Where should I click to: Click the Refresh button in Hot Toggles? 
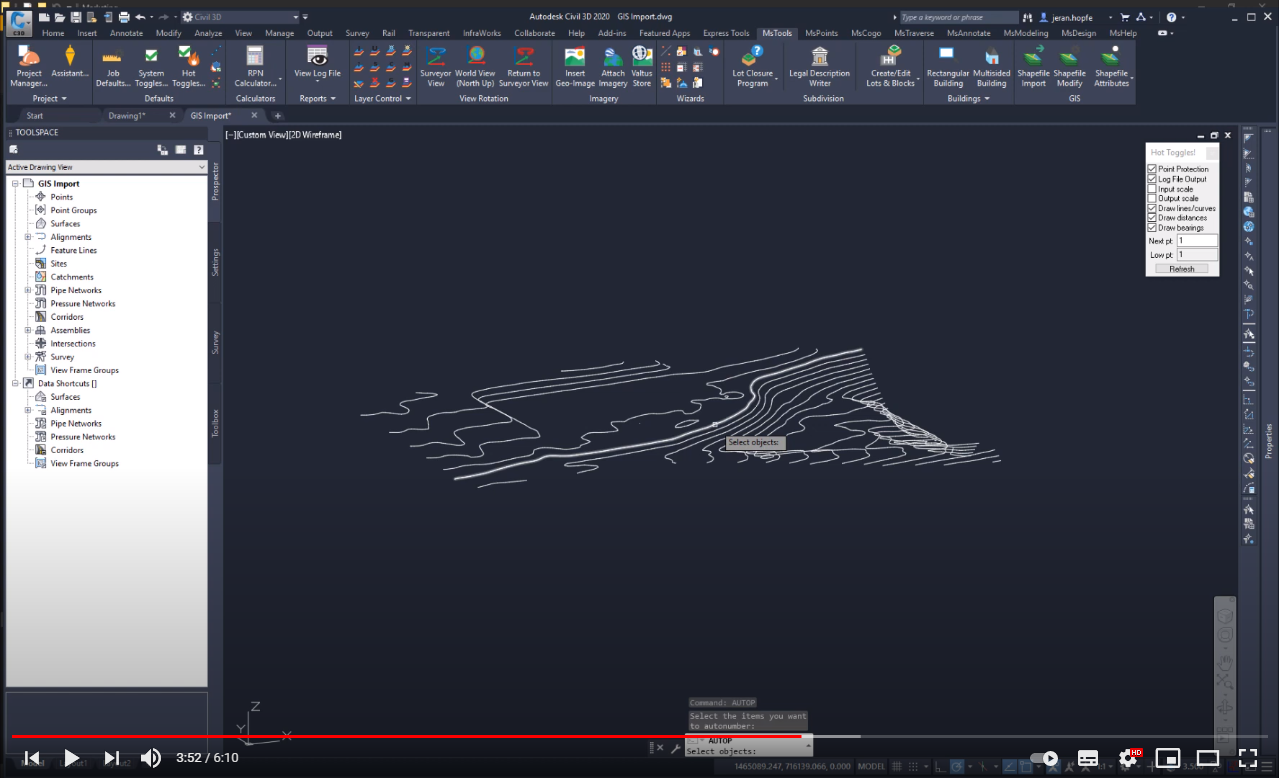pos(1181,269)
